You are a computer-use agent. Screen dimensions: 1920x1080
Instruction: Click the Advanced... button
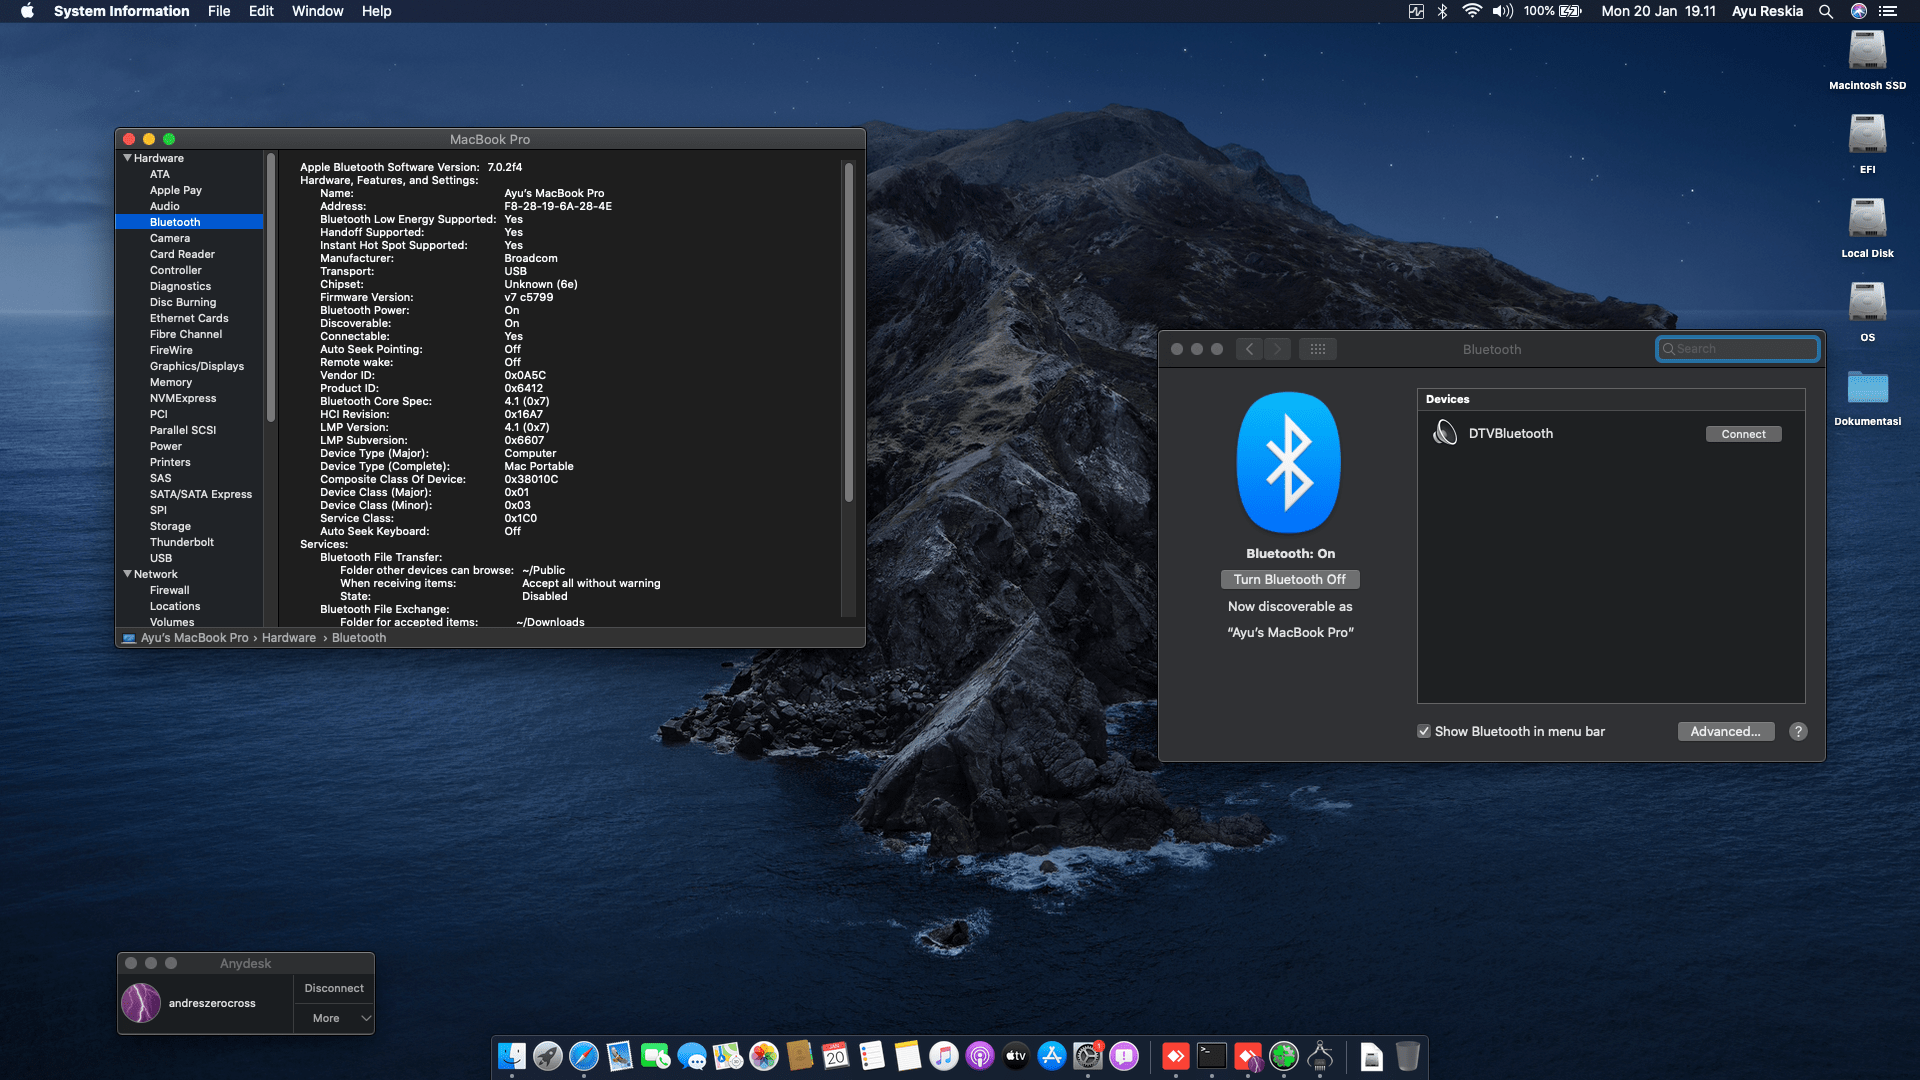click(1725, 732)
